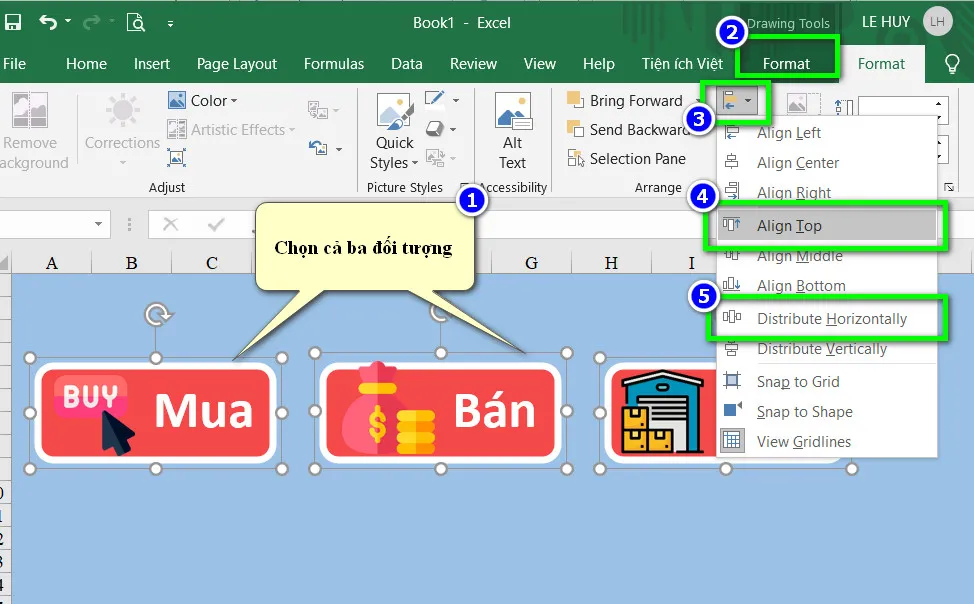
Task: Toggle Snap to Grid option
Action: 797,381
